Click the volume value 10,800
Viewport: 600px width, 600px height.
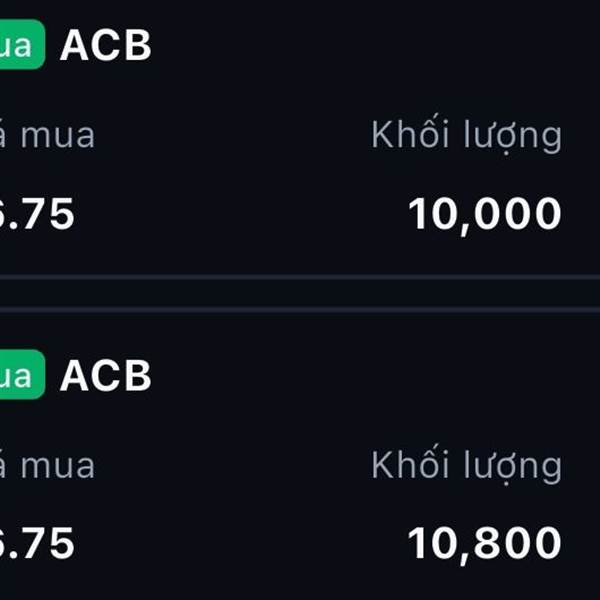point(484,544)
